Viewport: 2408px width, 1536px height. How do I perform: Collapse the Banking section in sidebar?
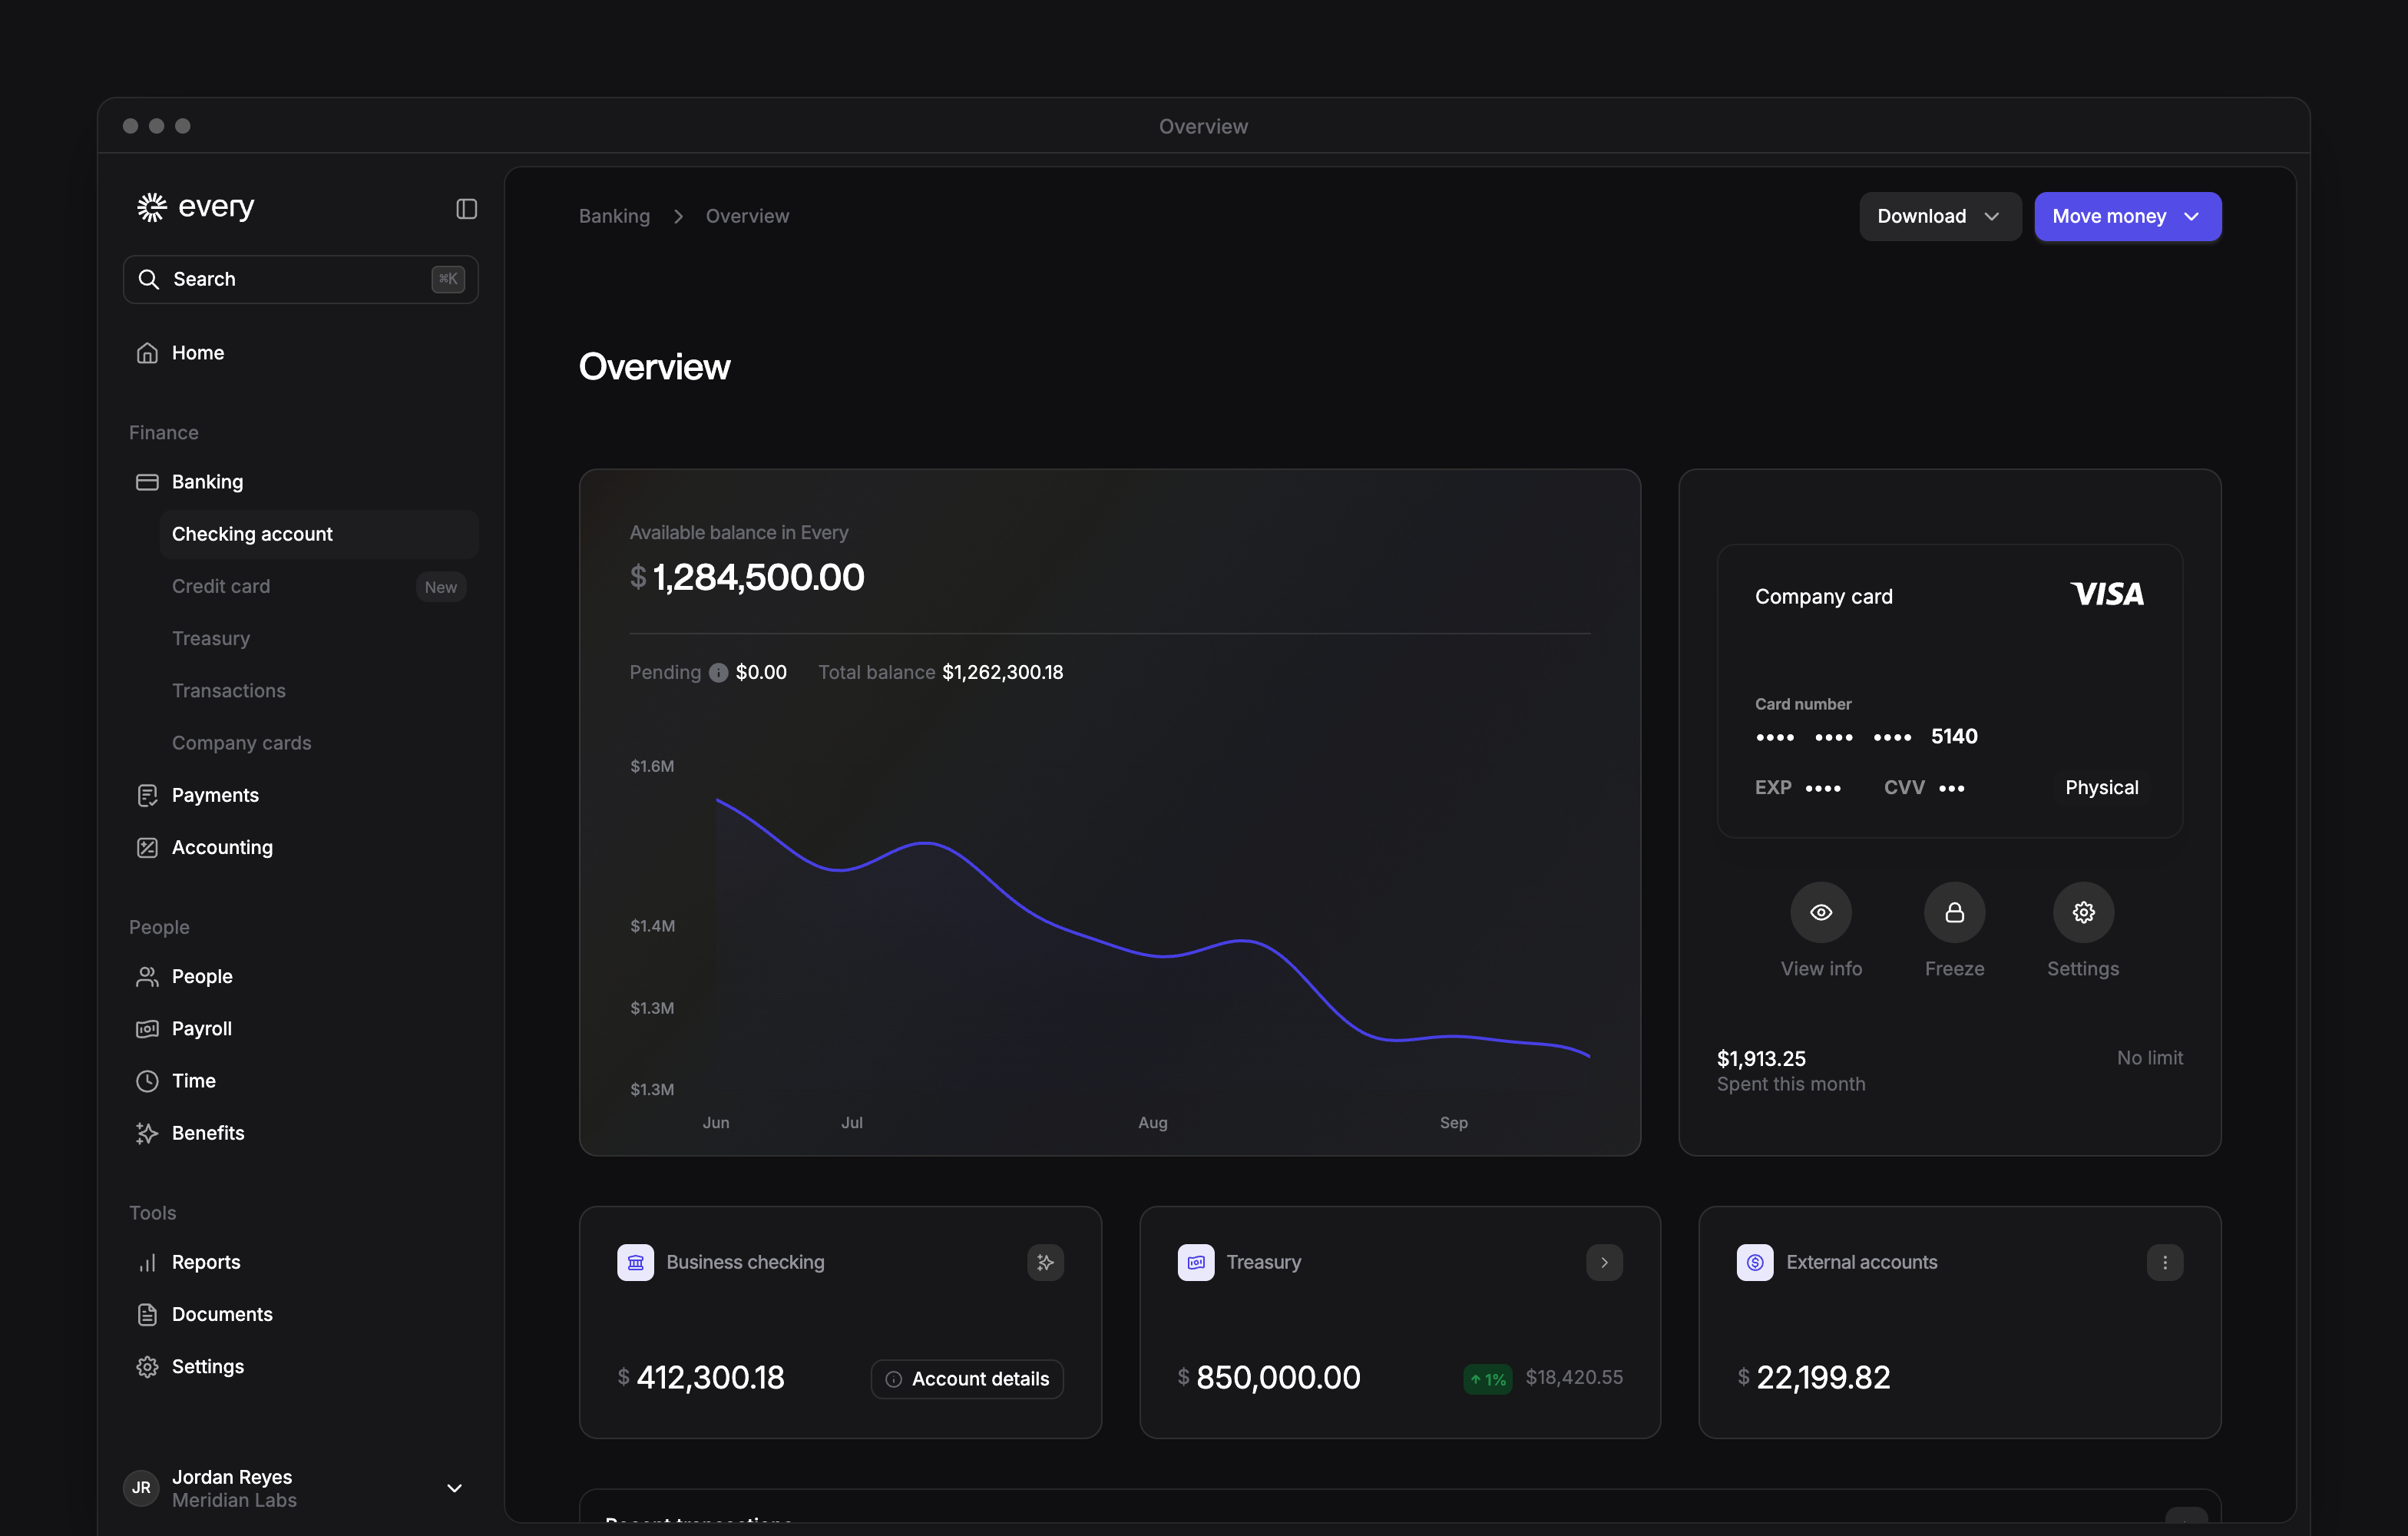tap(300, 482)
